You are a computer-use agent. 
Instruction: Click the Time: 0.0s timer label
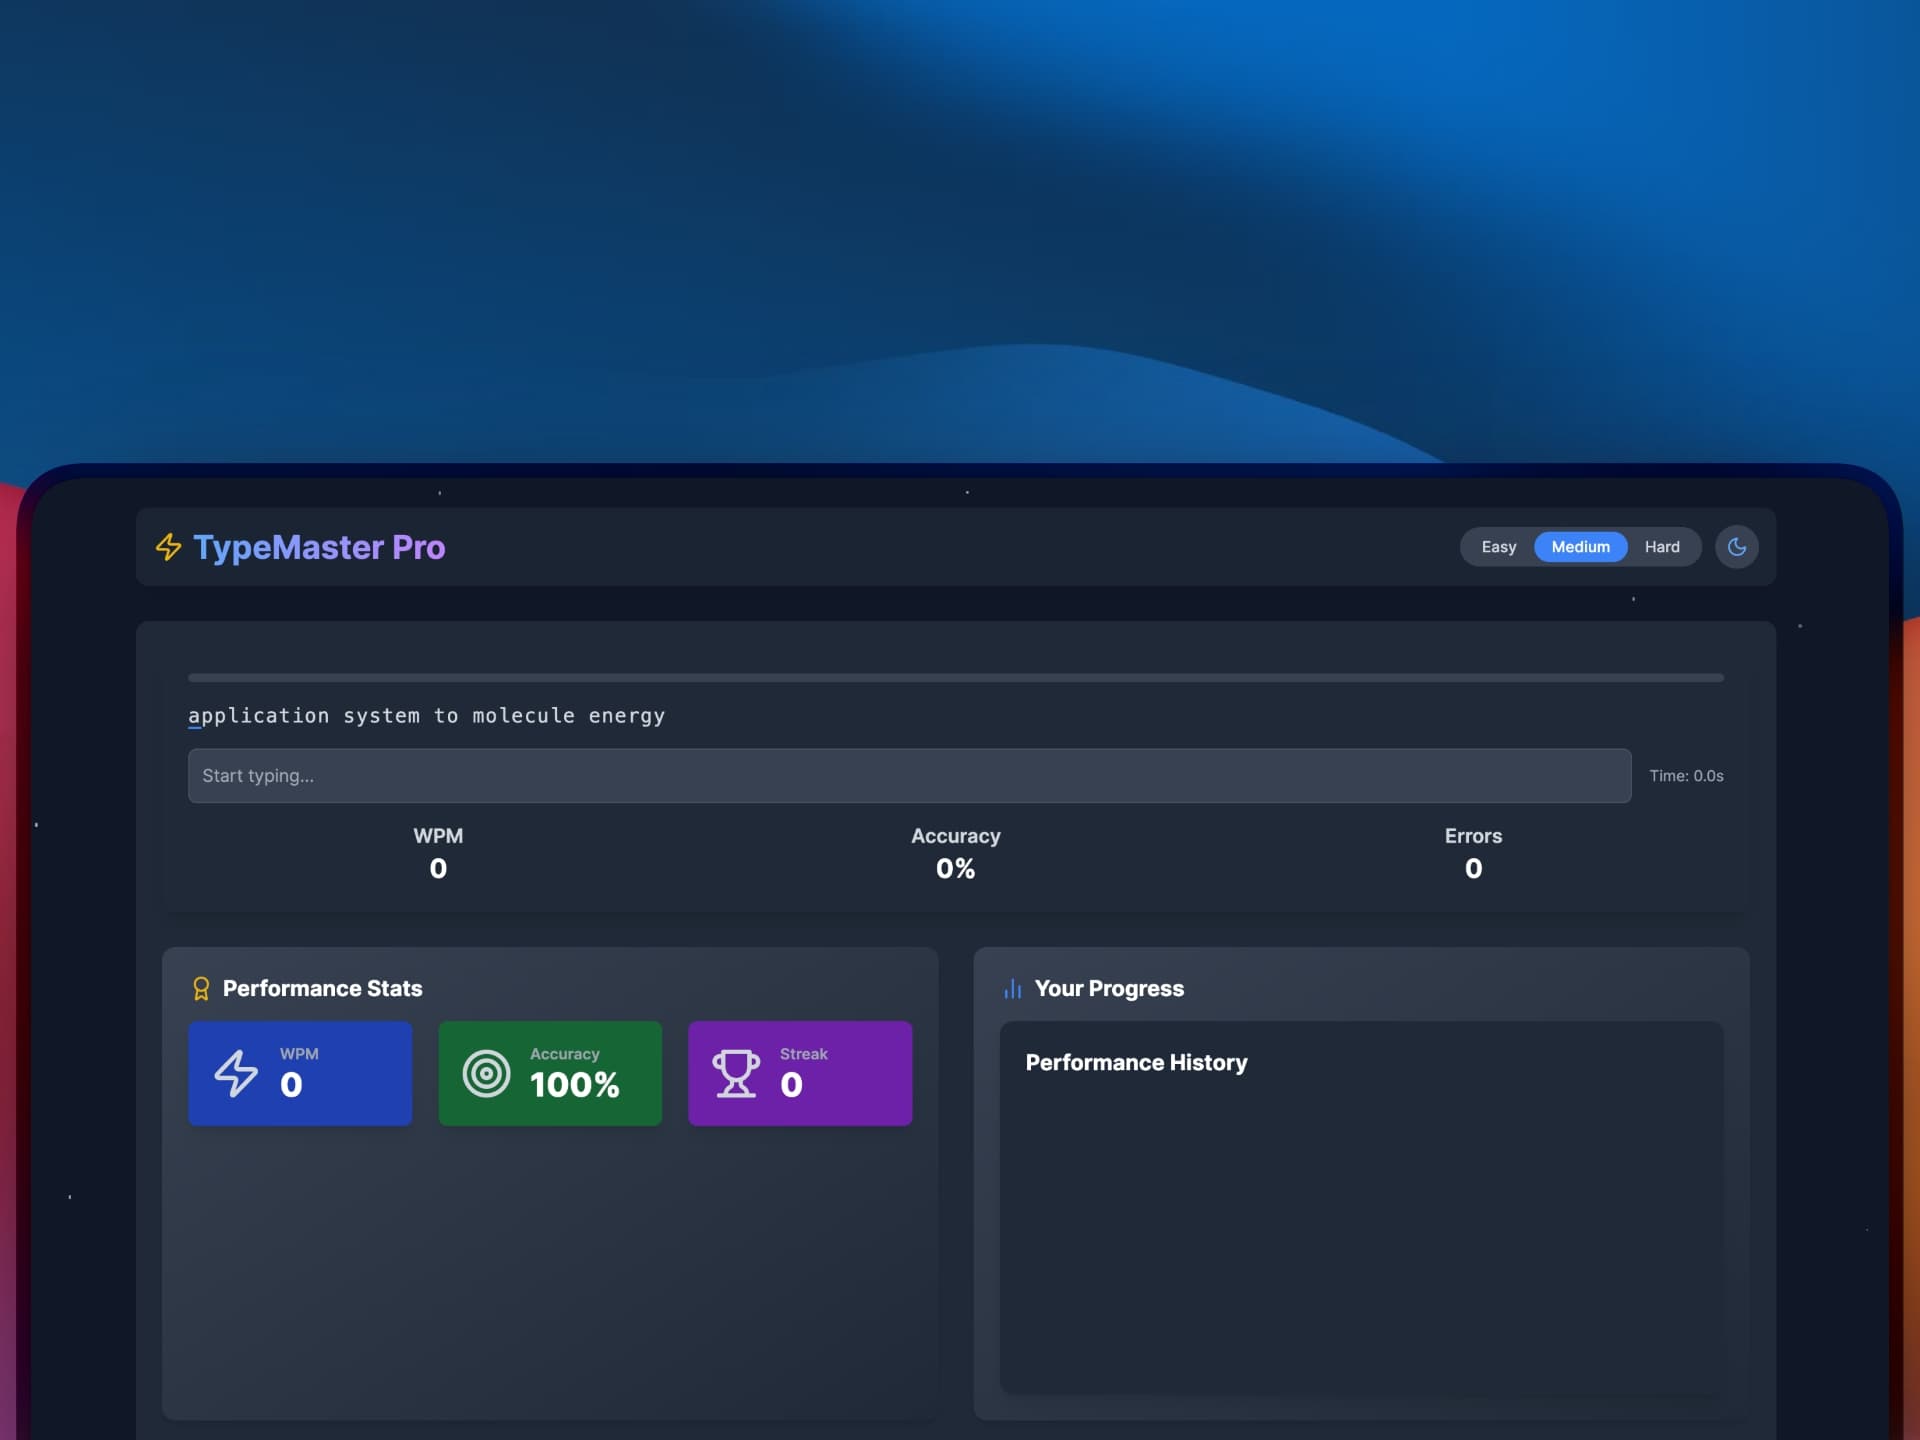pyautogui.click(x=1686, y=776)
